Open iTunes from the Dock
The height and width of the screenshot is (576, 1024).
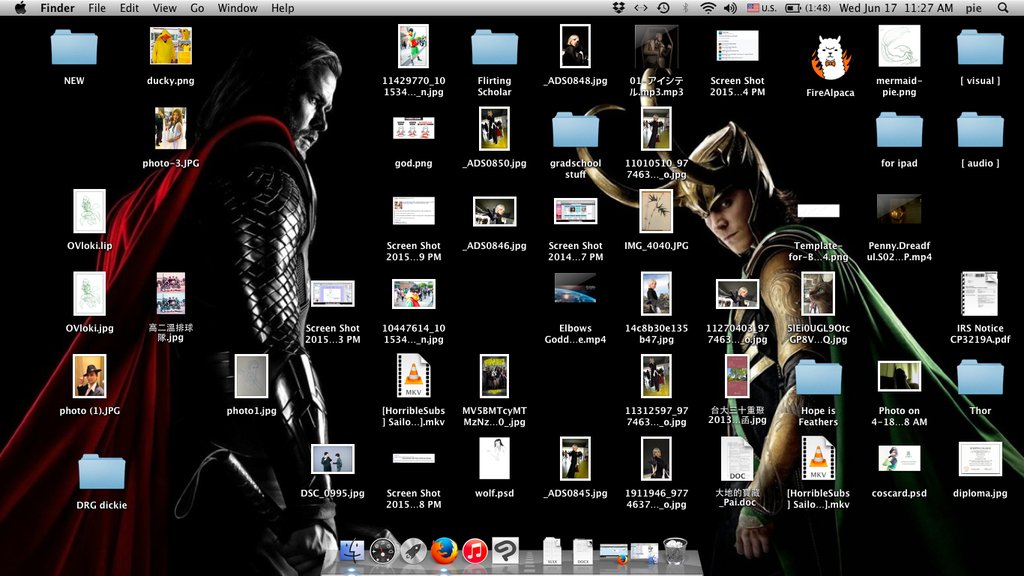click(475, 551)
